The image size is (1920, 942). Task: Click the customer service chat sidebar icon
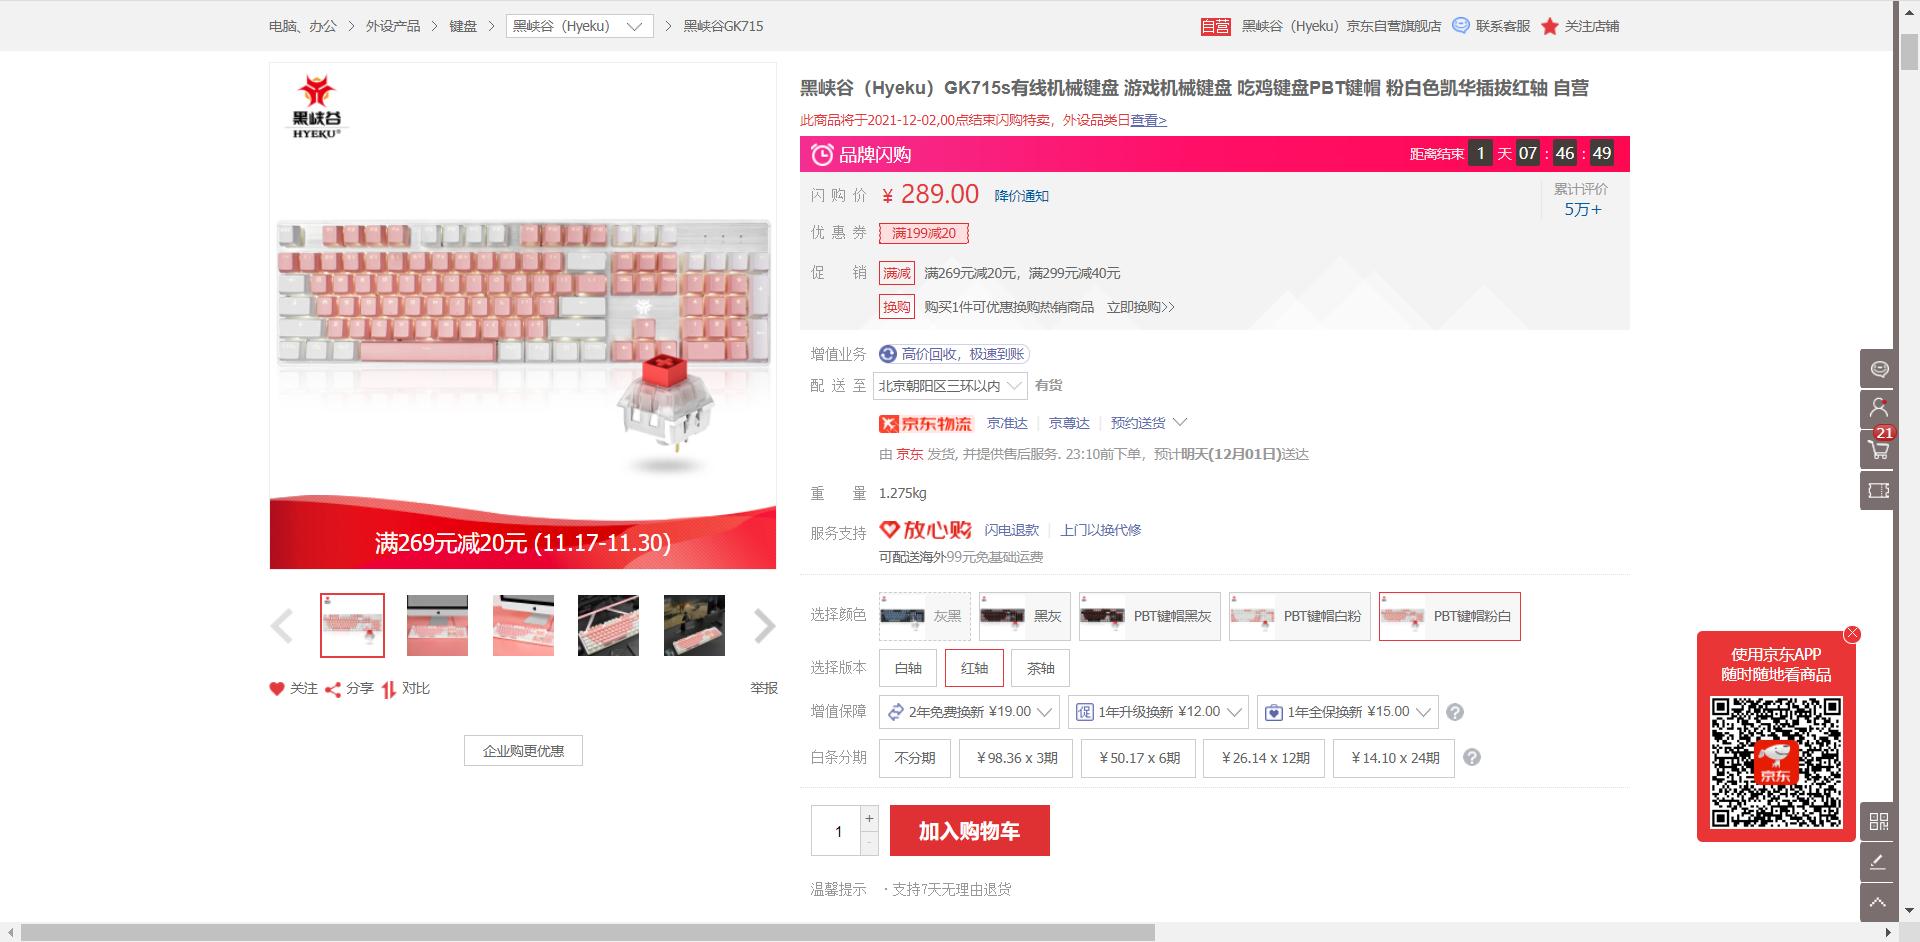[1878, 369]
